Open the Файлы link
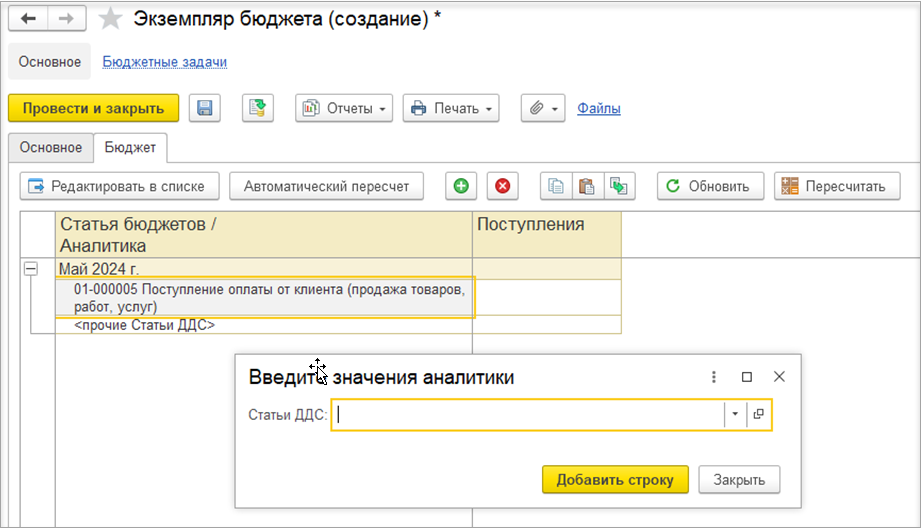This screenshot has width=921, height=528. click(x=599, y=108)
